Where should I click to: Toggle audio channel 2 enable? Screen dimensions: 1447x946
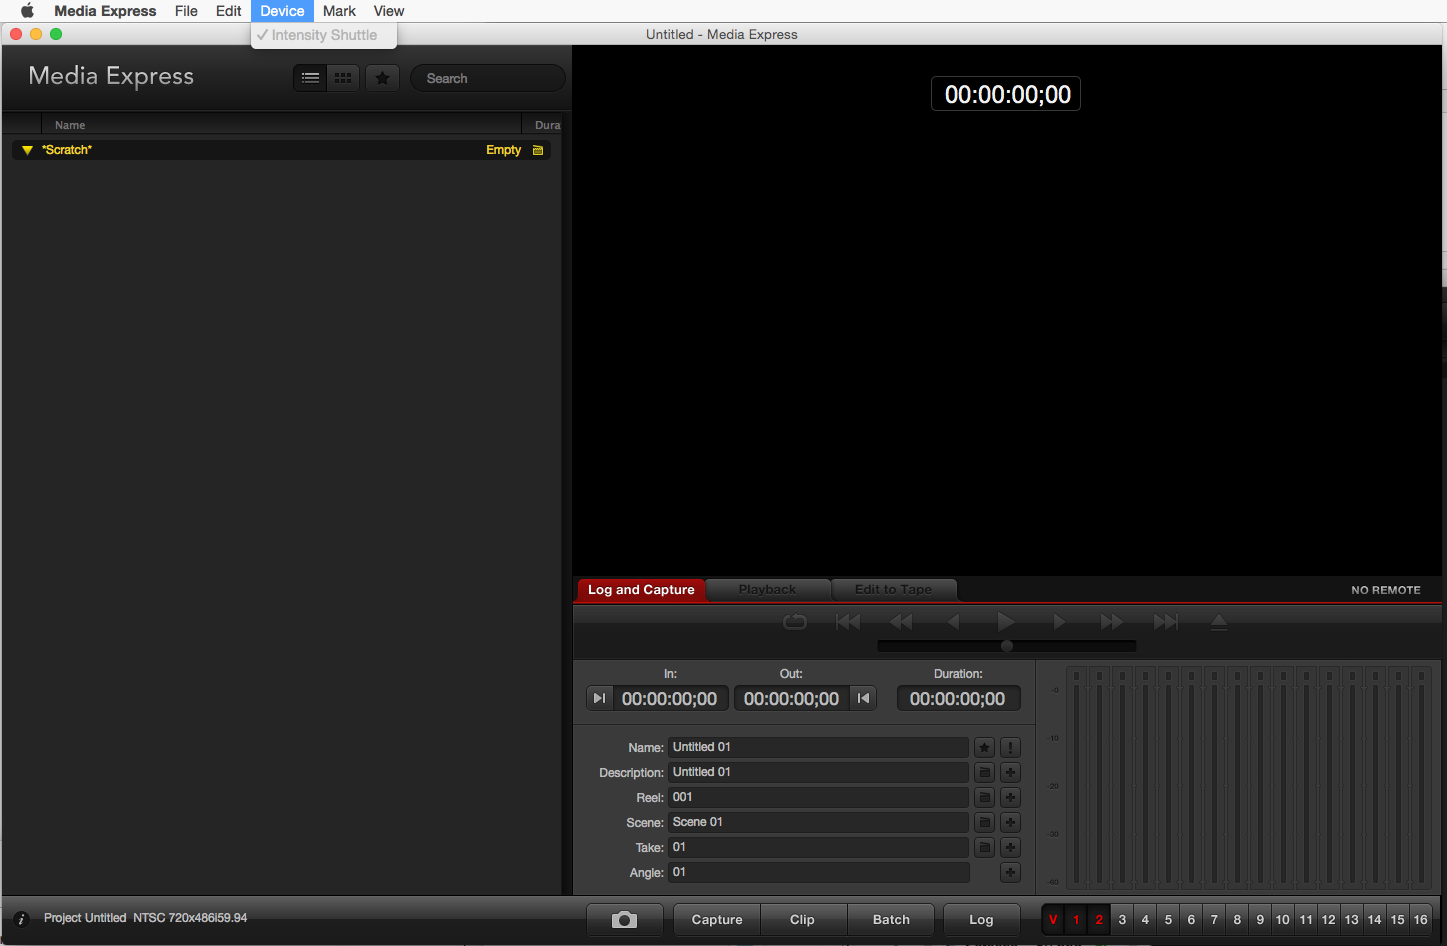[x=1099, y=920]
